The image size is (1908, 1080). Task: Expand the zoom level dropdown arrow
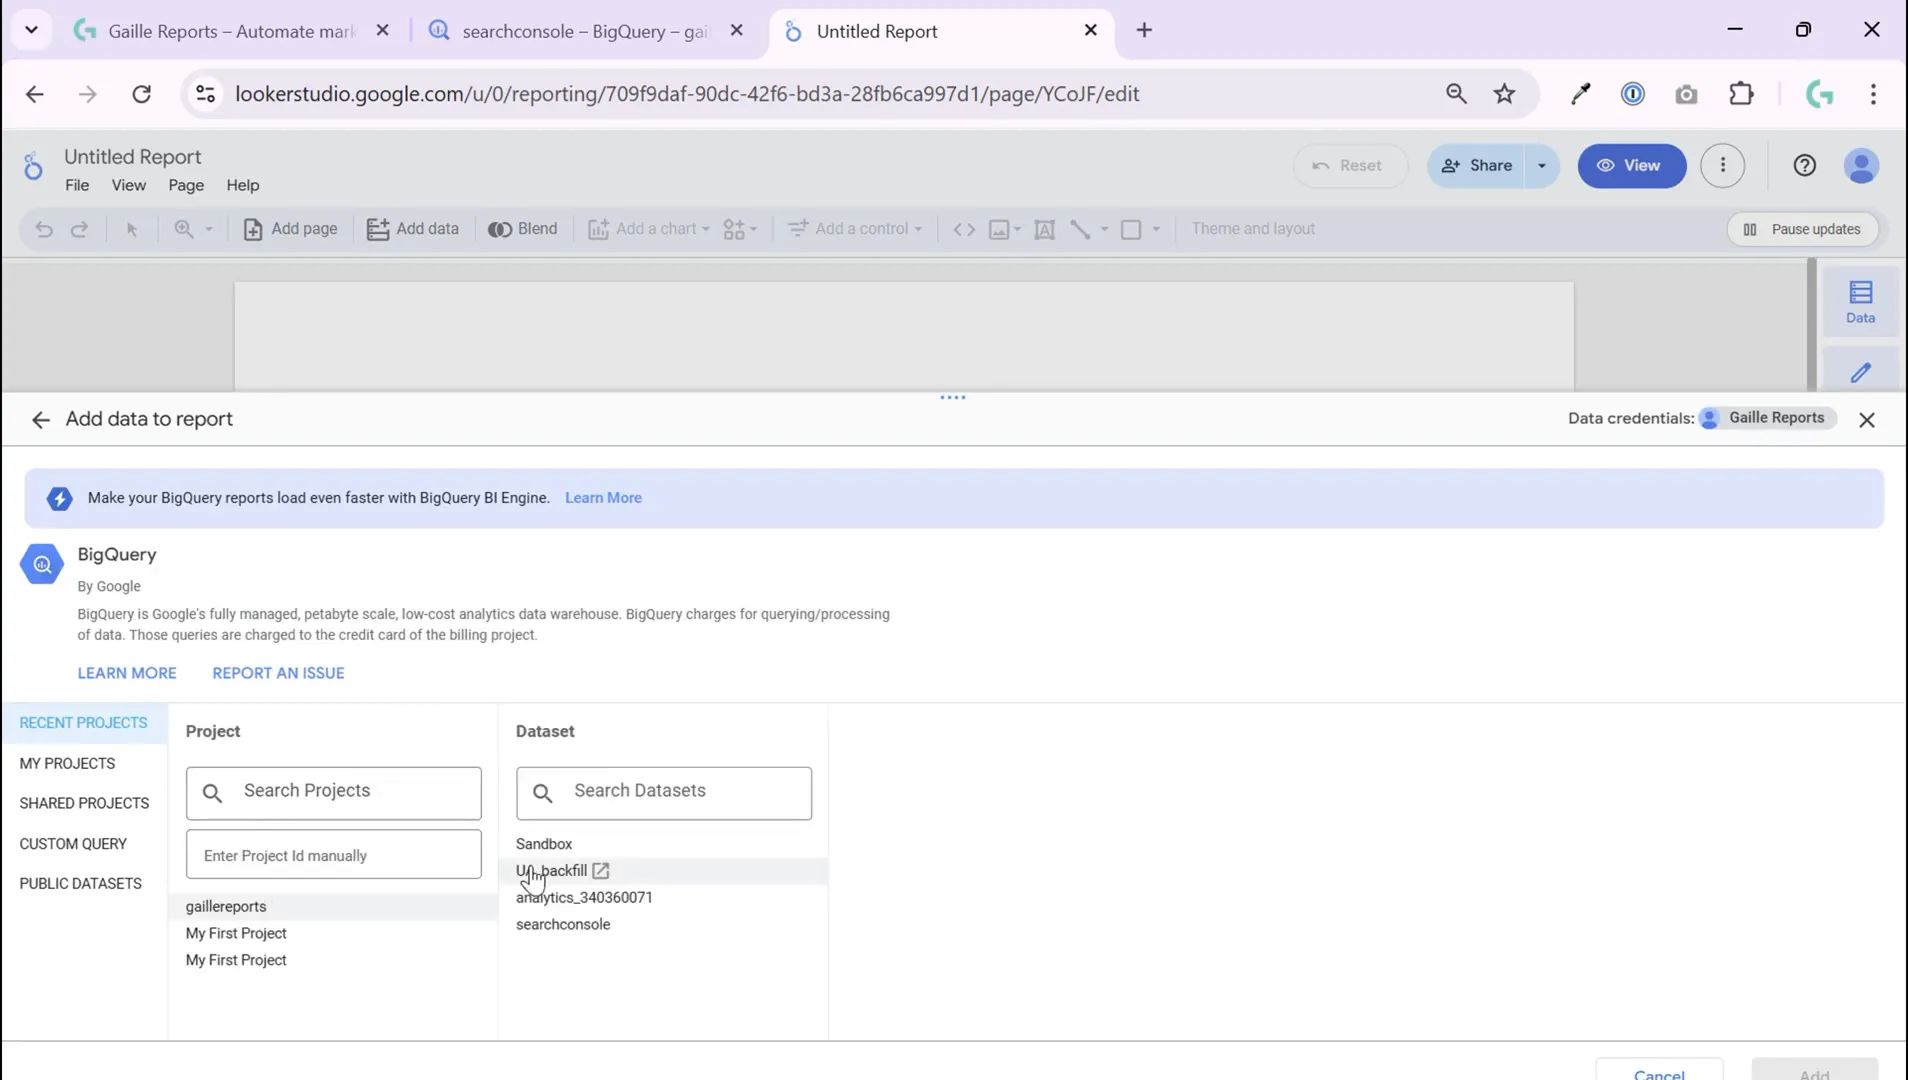209,229
